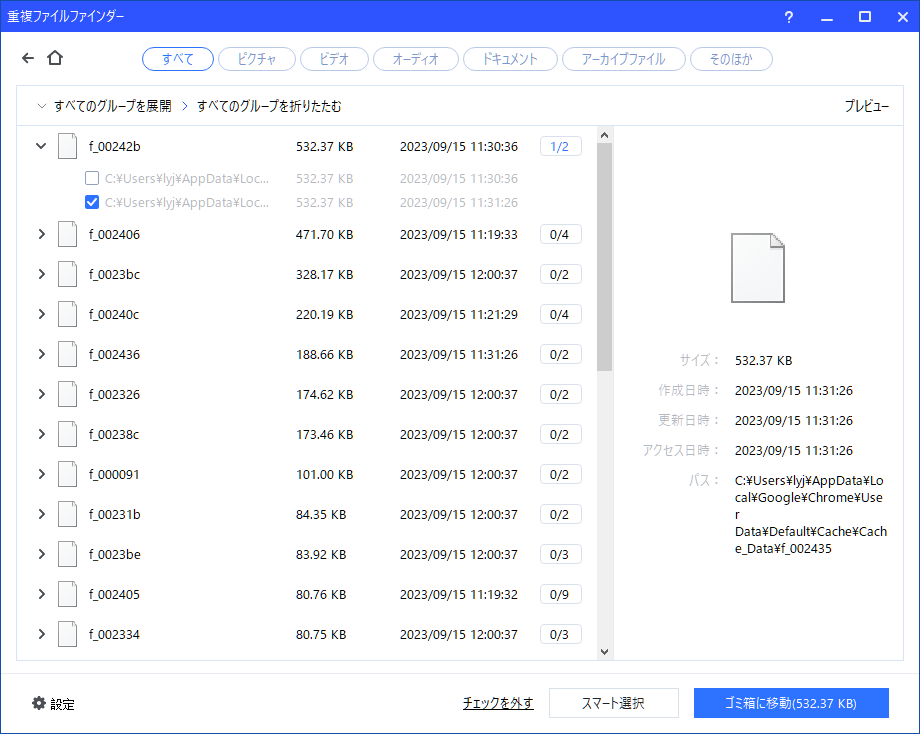
Task: Click the チェックを外す link
Action: pos(498,702)
